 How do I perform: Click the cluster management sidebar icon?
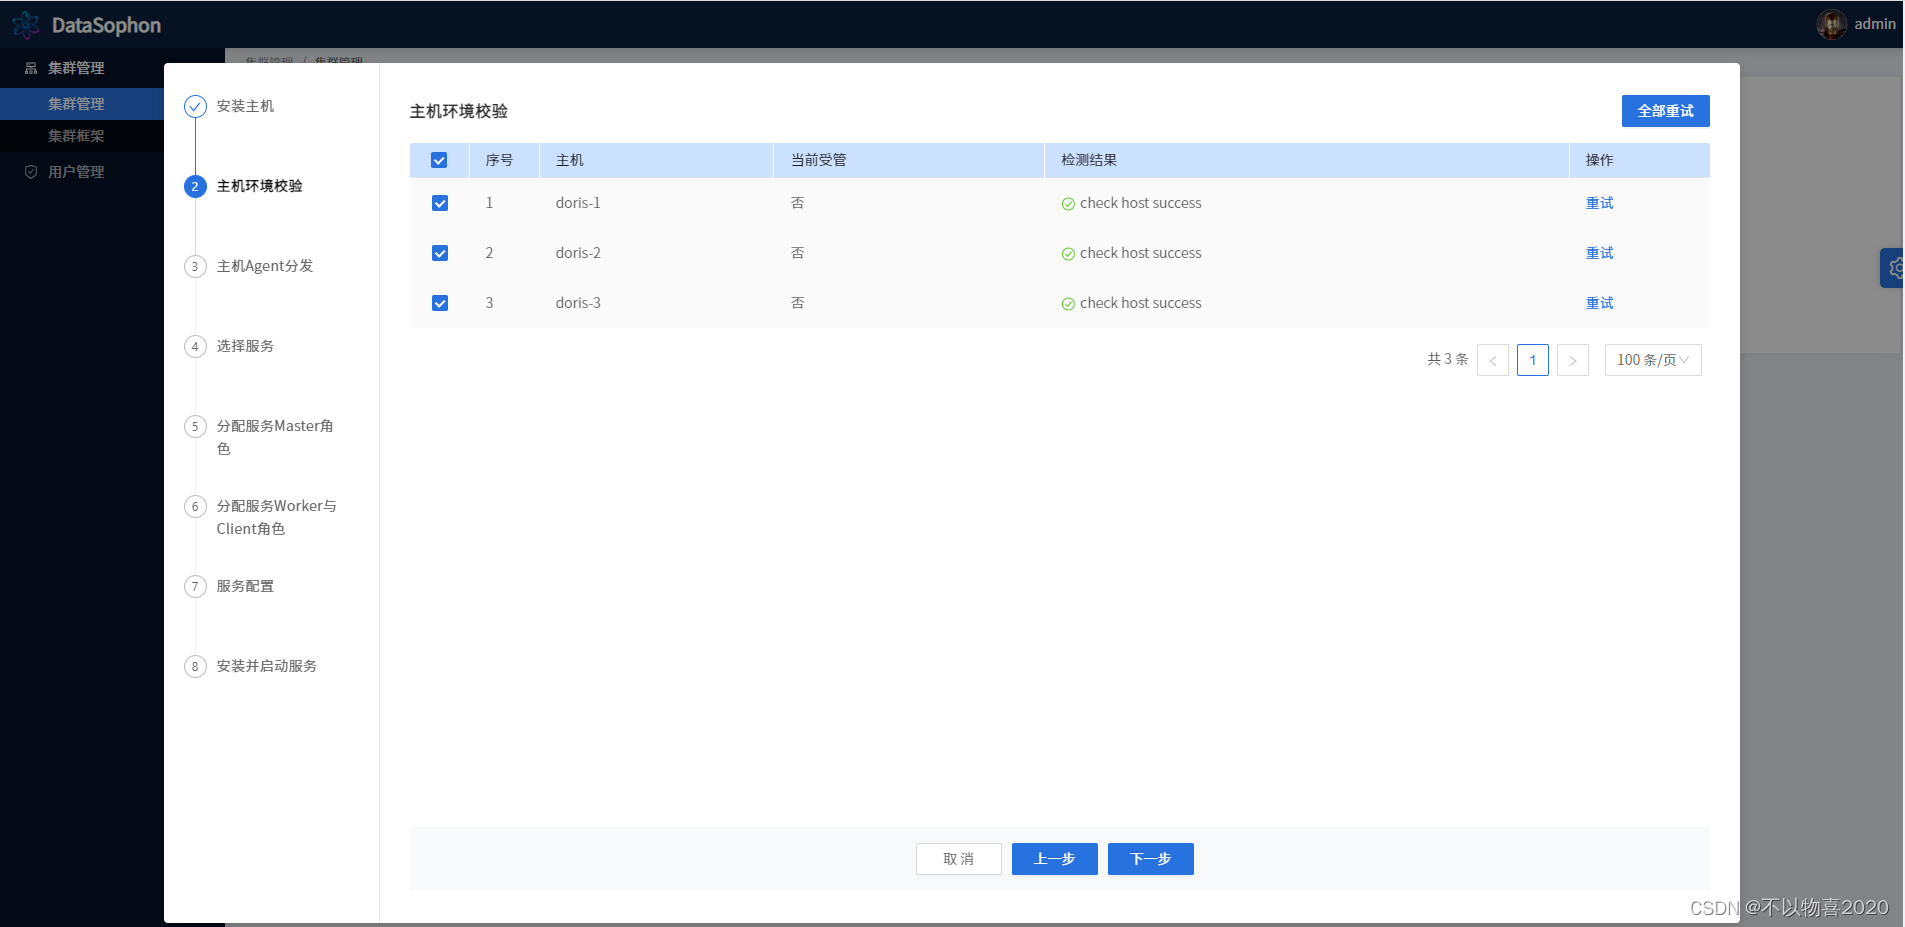click(31, 68)
